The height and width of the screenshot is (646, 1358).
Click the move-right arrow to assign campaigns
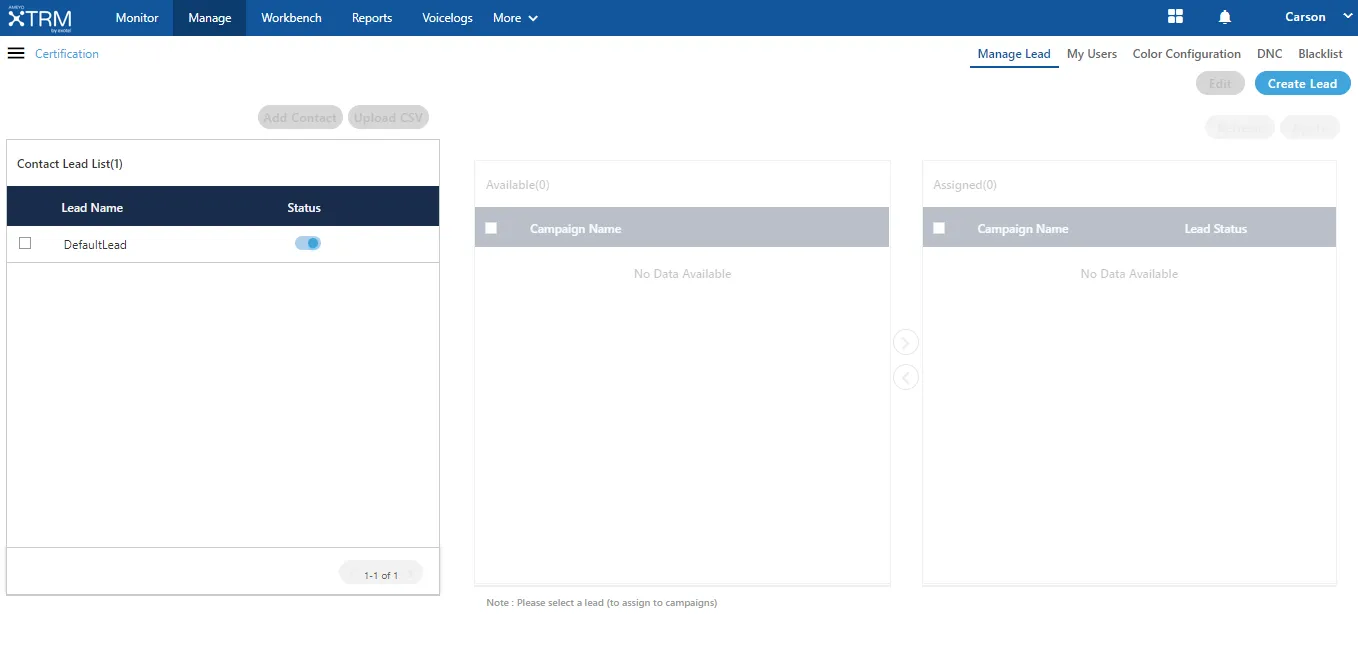[x=905, y=343]
